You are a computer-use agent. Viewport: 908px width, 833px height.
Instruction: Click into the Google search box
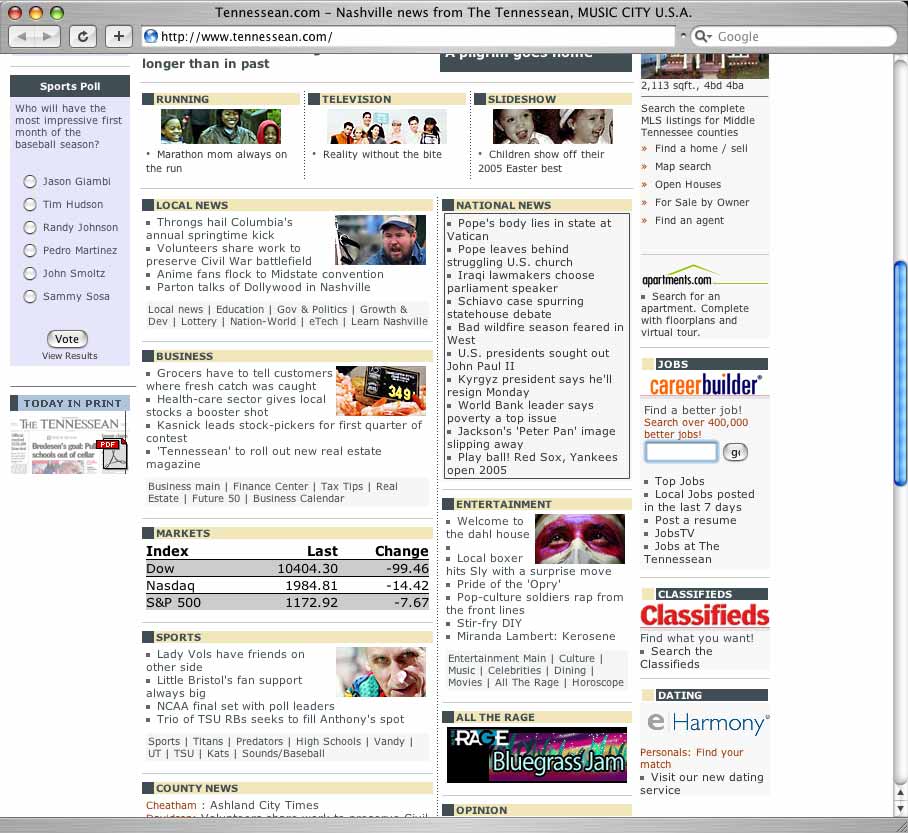(802, 36)
